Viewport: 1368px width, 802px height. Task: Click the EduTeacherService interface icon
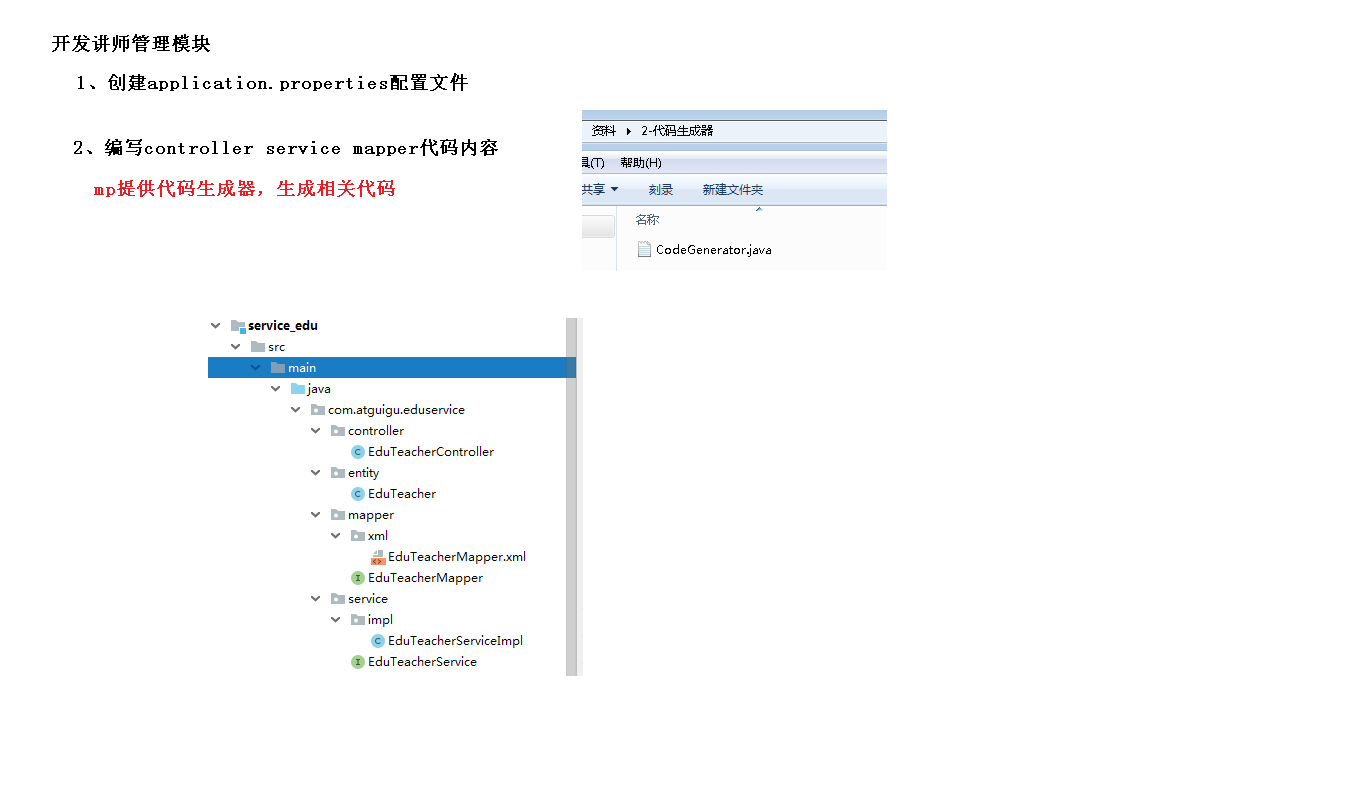358,662
